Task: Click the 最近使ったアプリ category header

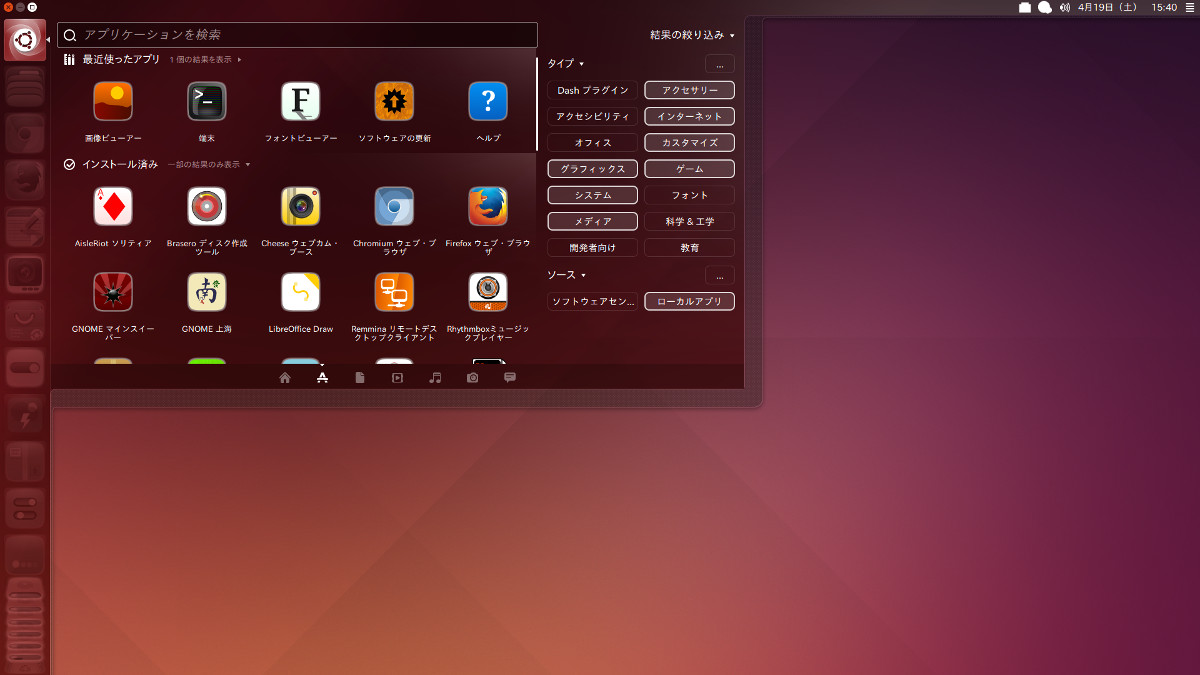Action: click(121, 60)
